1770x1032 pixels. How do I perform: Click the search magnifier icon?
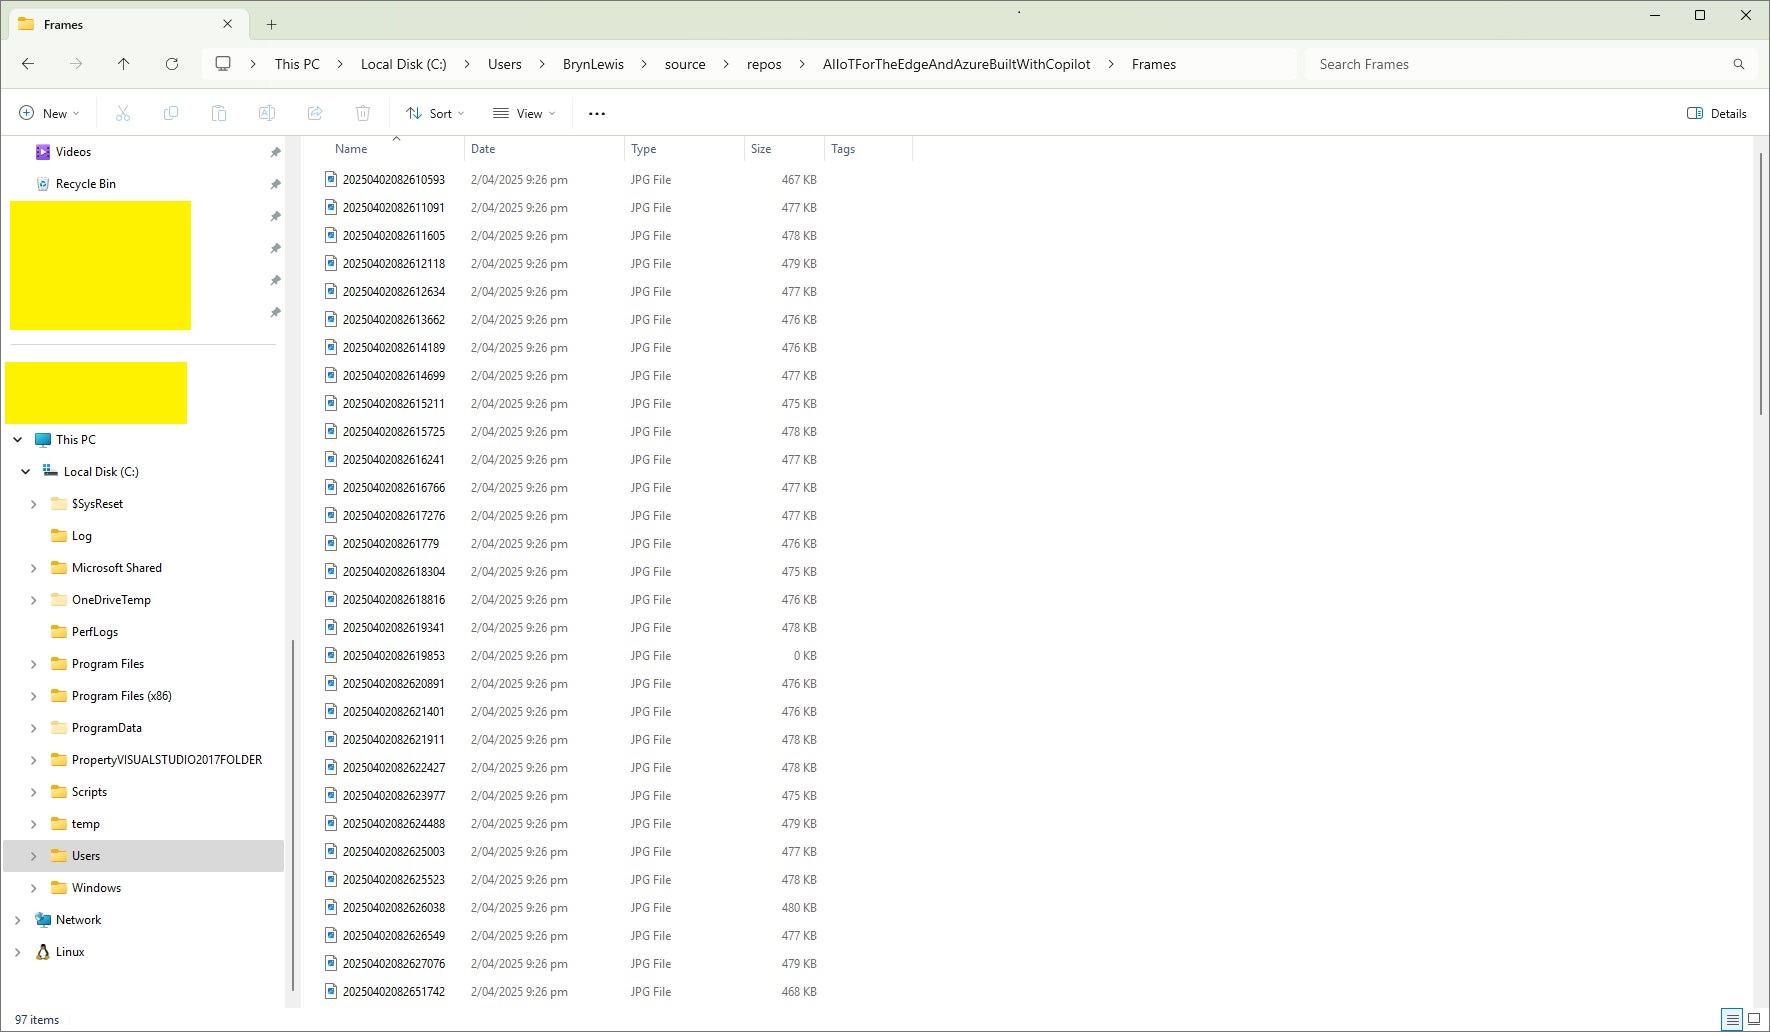1738,64
